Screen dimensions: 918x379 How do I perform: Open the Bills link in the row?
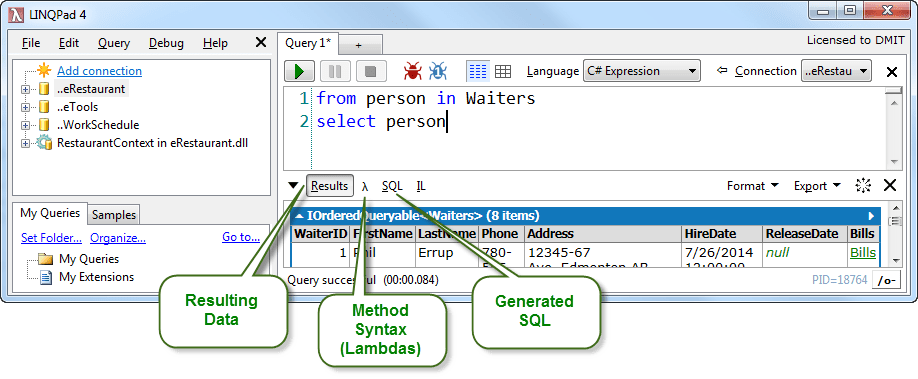863,252
